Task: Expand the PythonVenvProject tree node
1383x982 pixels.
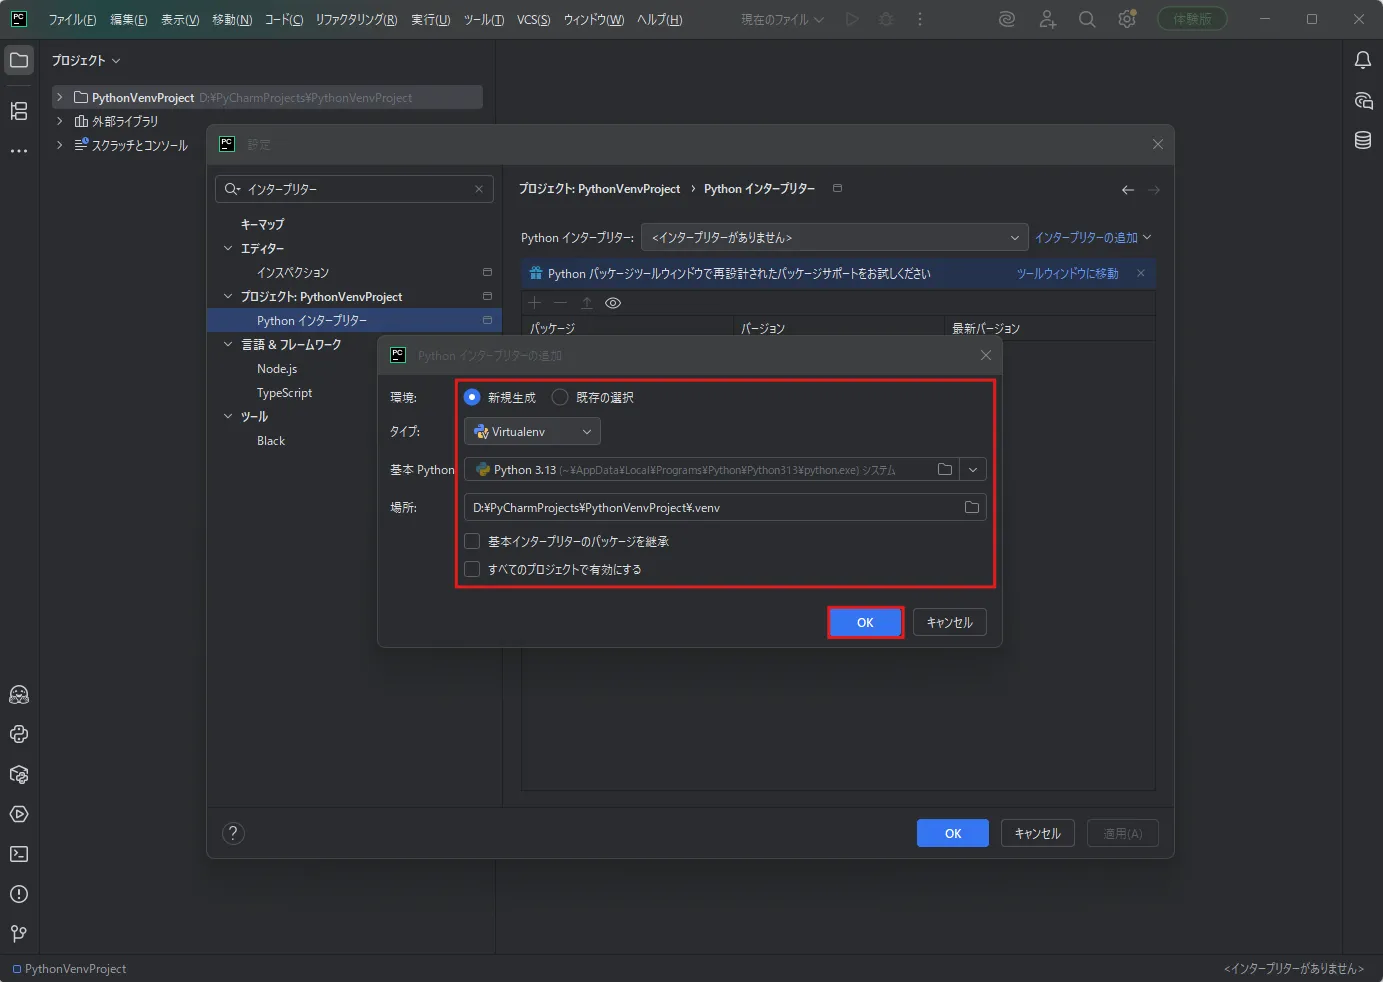Action: point(60,97)
